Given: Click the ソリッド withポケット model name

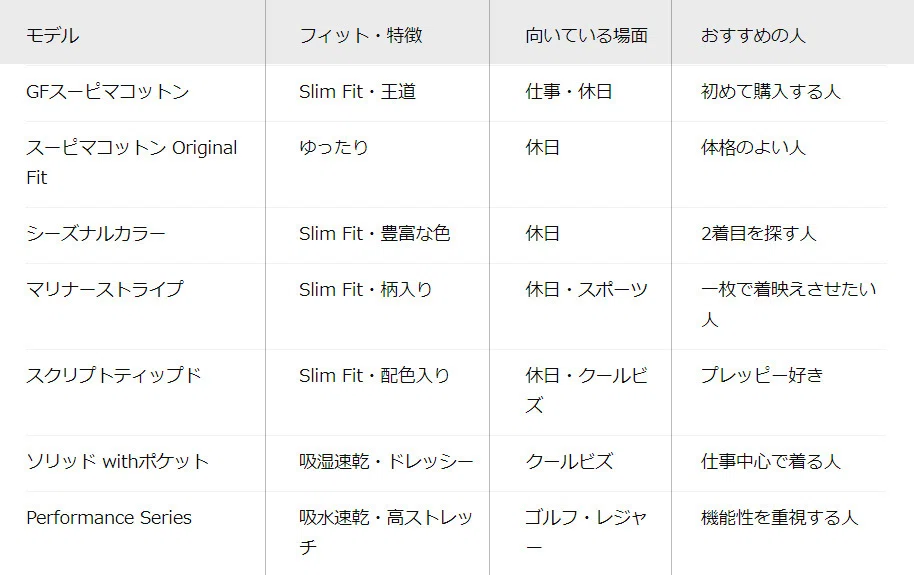Looking at the screenshot, I should [118, 462].
